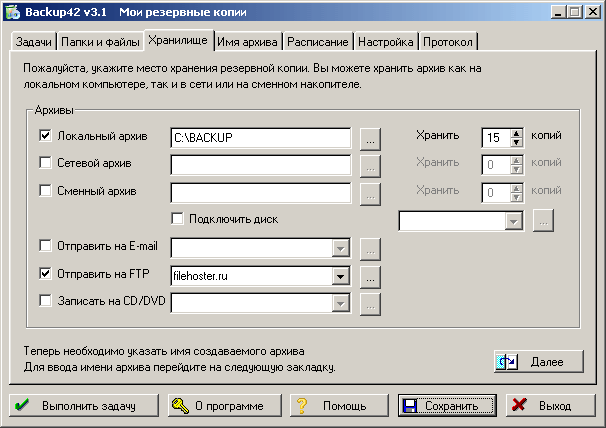Click the floppy disk Сохранить icon
Screen dimensions: 606x428
[409, 406]
